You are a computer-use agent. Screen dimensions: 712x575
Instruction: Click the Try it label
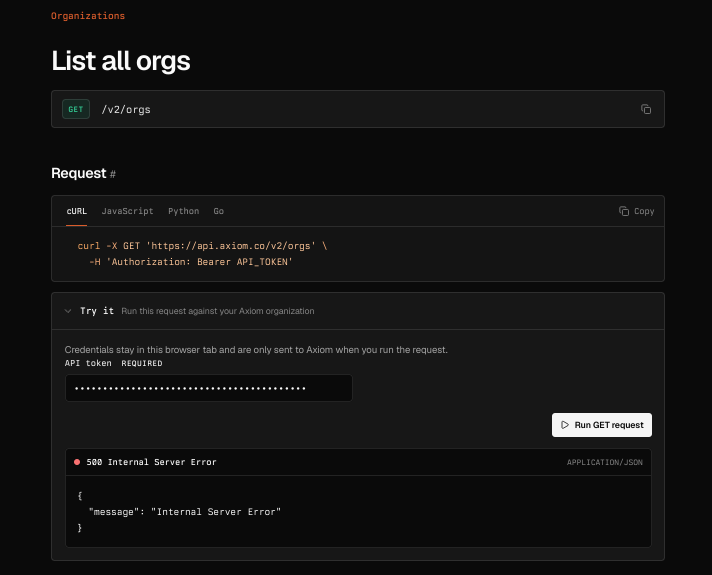pos(97,311)
